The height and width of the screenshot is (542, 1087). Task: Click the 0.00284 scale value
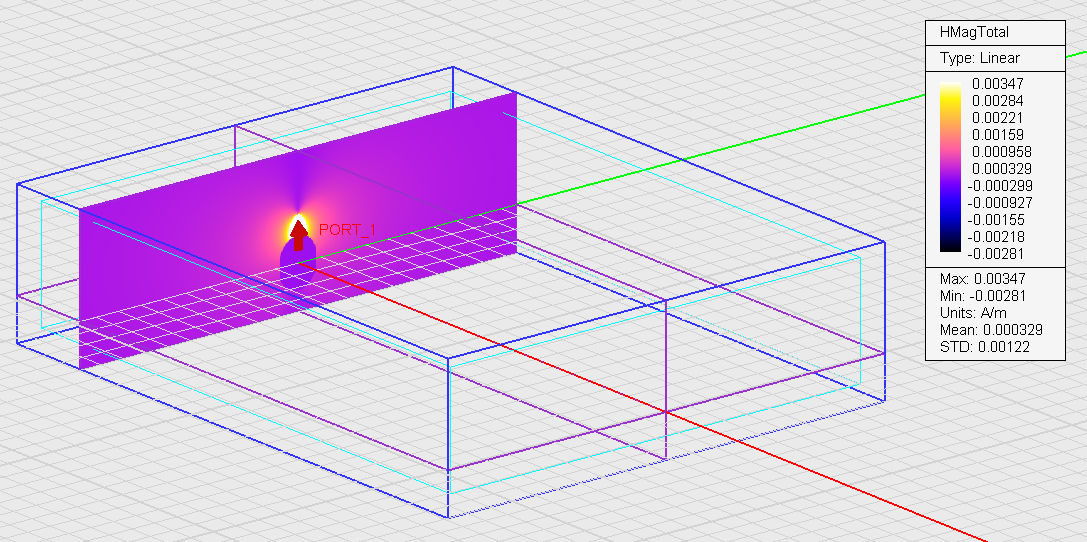998,100
